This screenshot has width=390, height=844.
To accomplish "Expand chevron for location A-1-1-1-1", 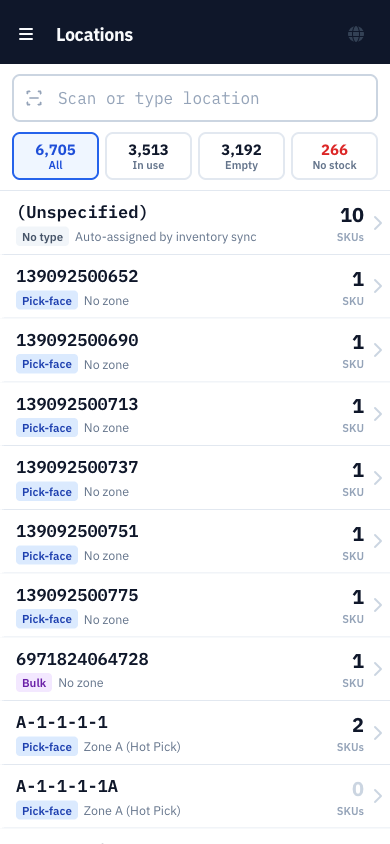I will click(378, 733).
